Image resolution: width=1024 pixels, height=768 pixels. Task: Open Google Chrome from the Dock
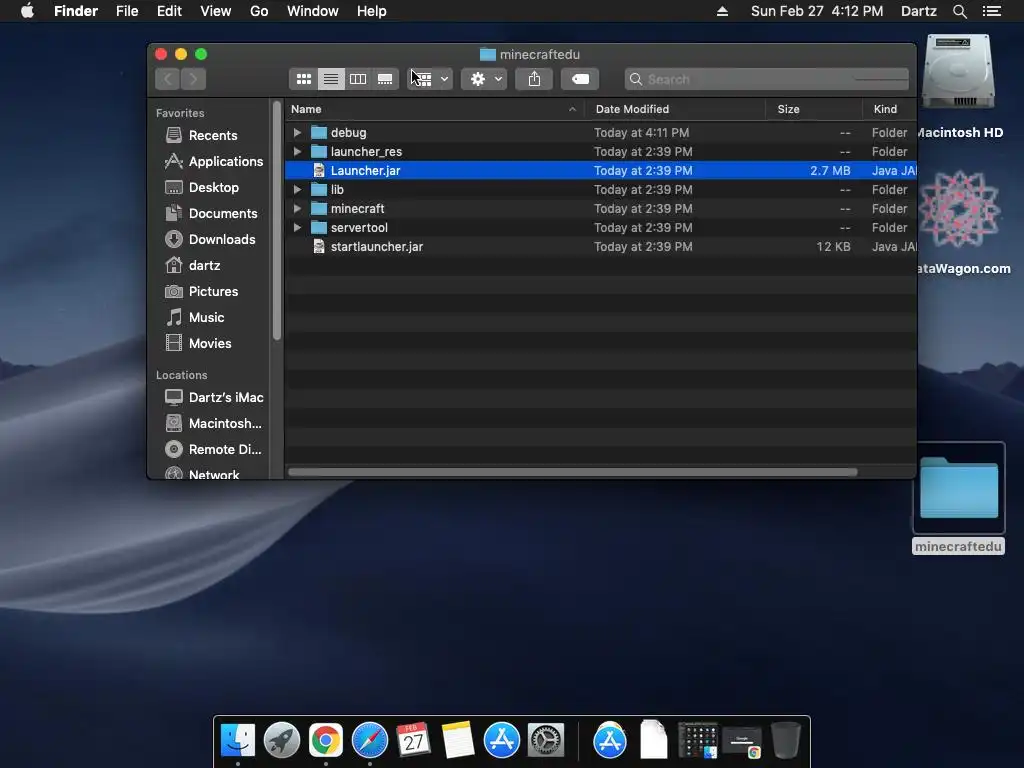(326, 741)
